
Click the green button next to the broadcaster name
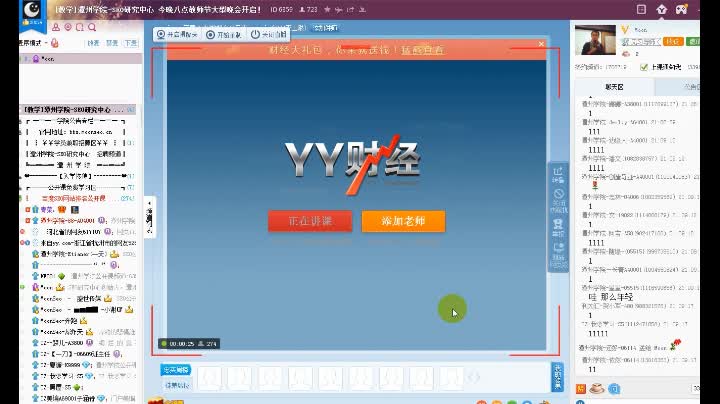tap(692, 41)
